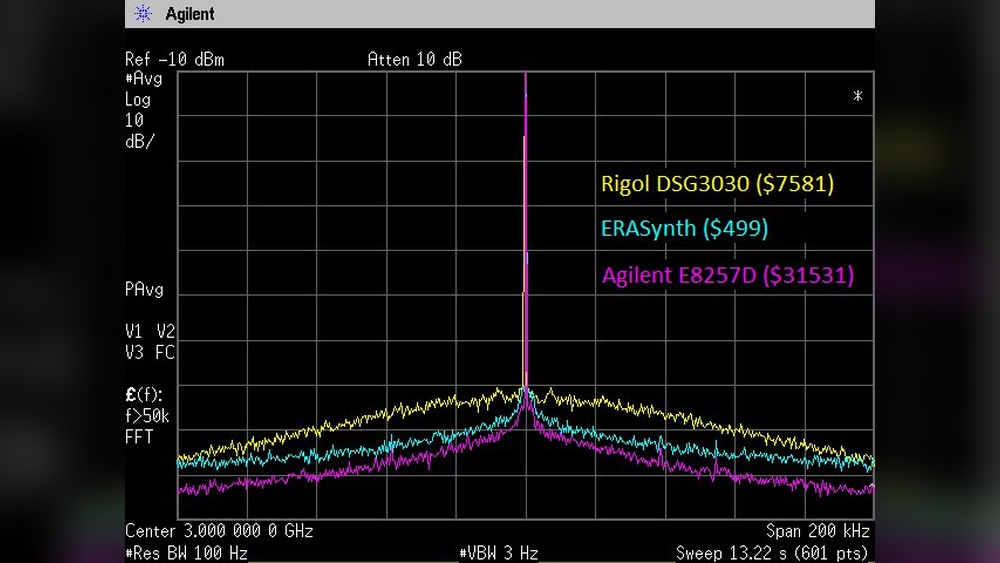Click the '#VBW 3 Hz' readout

click(499, 553)
